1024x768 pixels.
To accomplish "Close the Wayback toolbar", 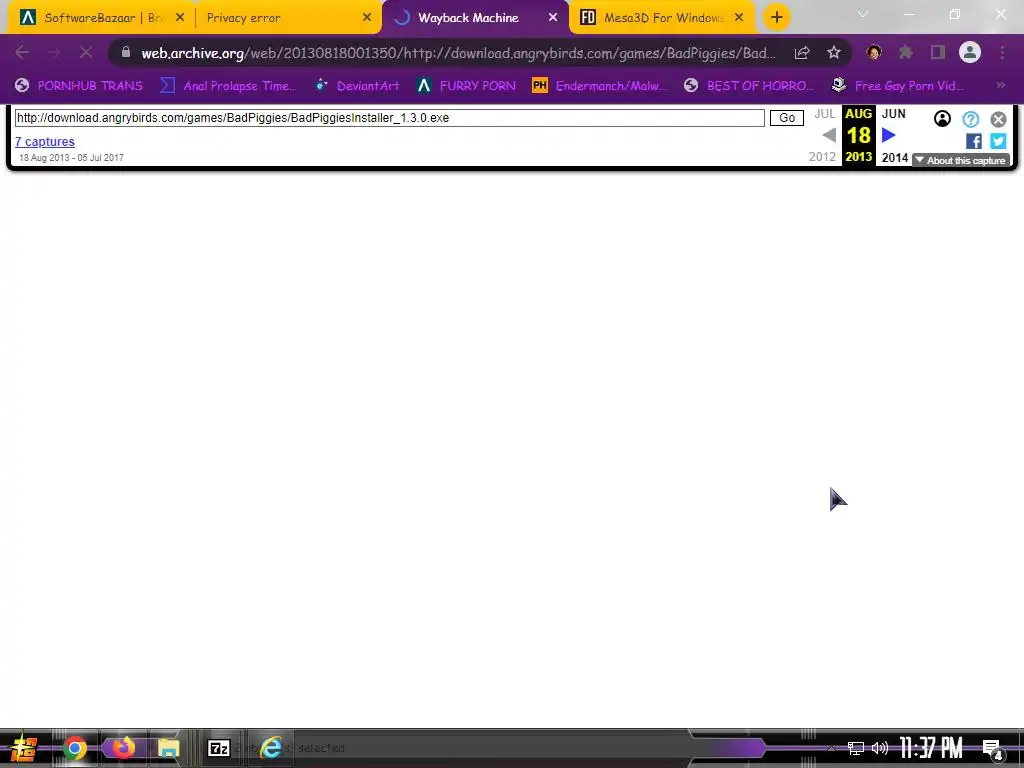I will [998, 119].
